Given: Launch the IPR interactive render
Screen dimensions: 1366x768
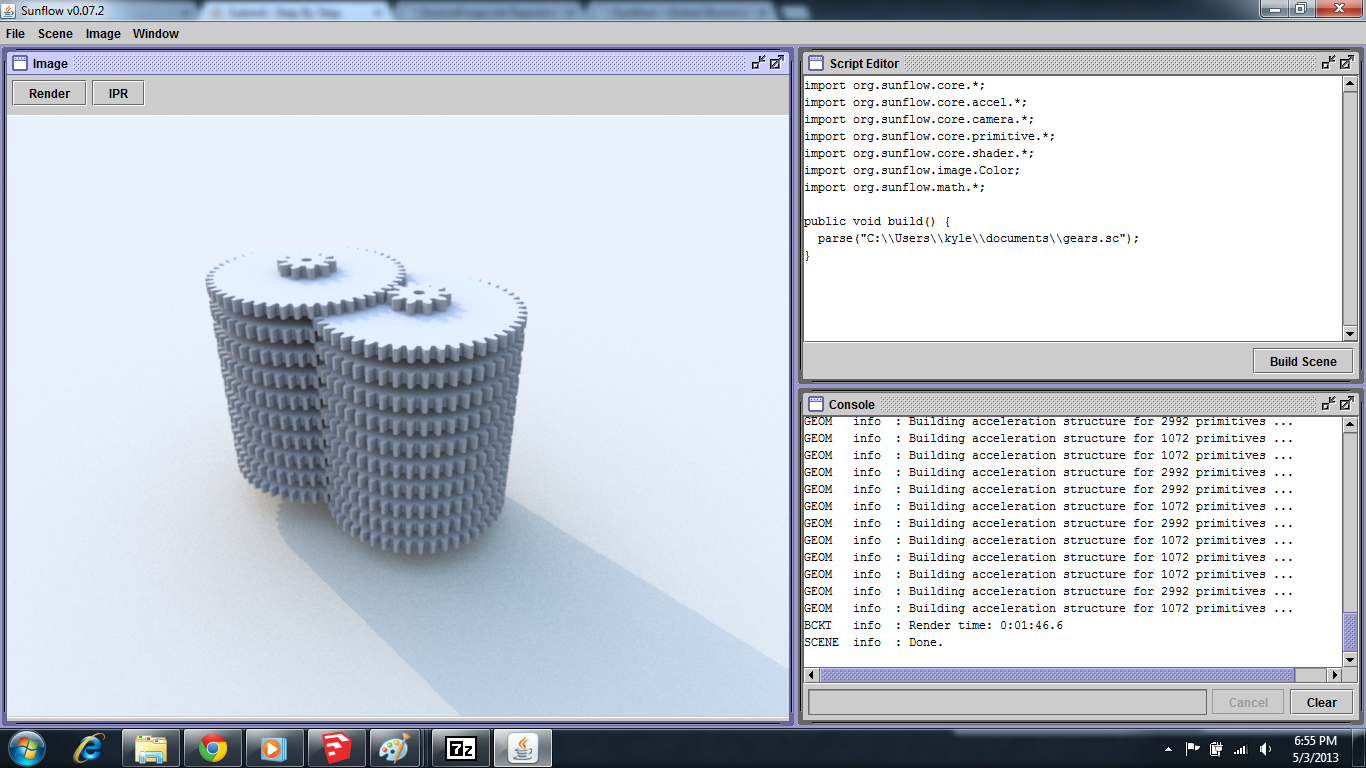Looking at the screenshot, I should click(118, 94).
